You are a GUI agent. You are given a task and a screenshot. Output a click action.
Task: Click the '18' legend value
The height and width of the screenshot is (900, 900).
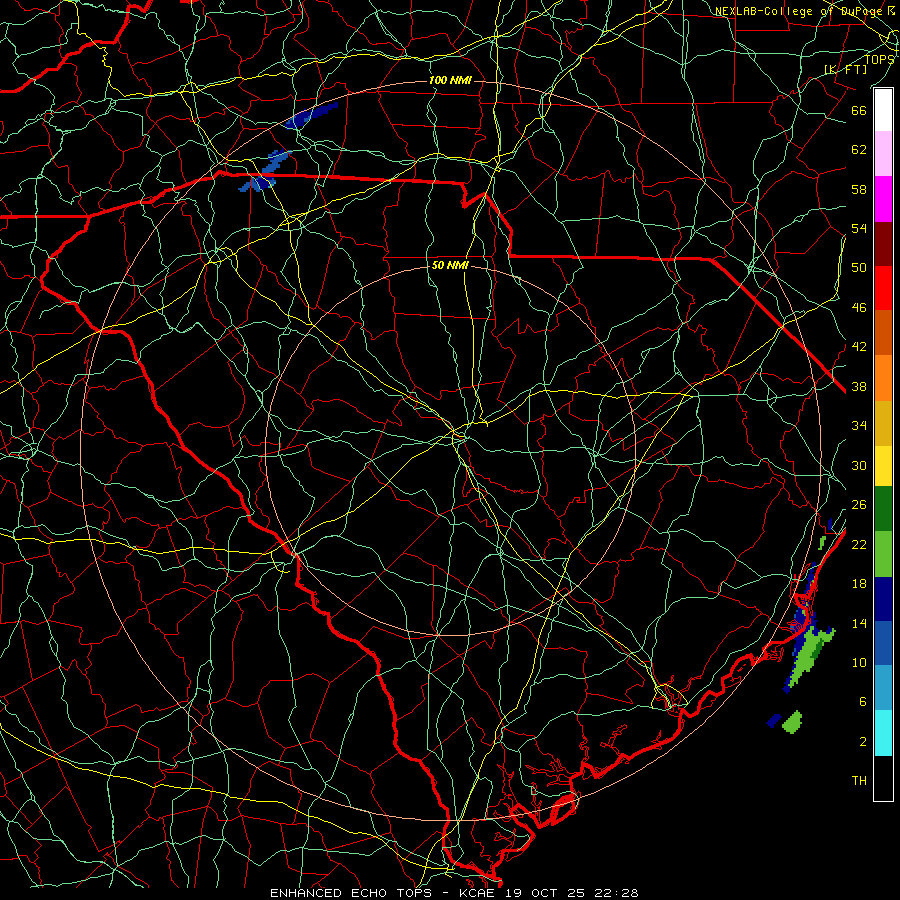tap(859, 583)
